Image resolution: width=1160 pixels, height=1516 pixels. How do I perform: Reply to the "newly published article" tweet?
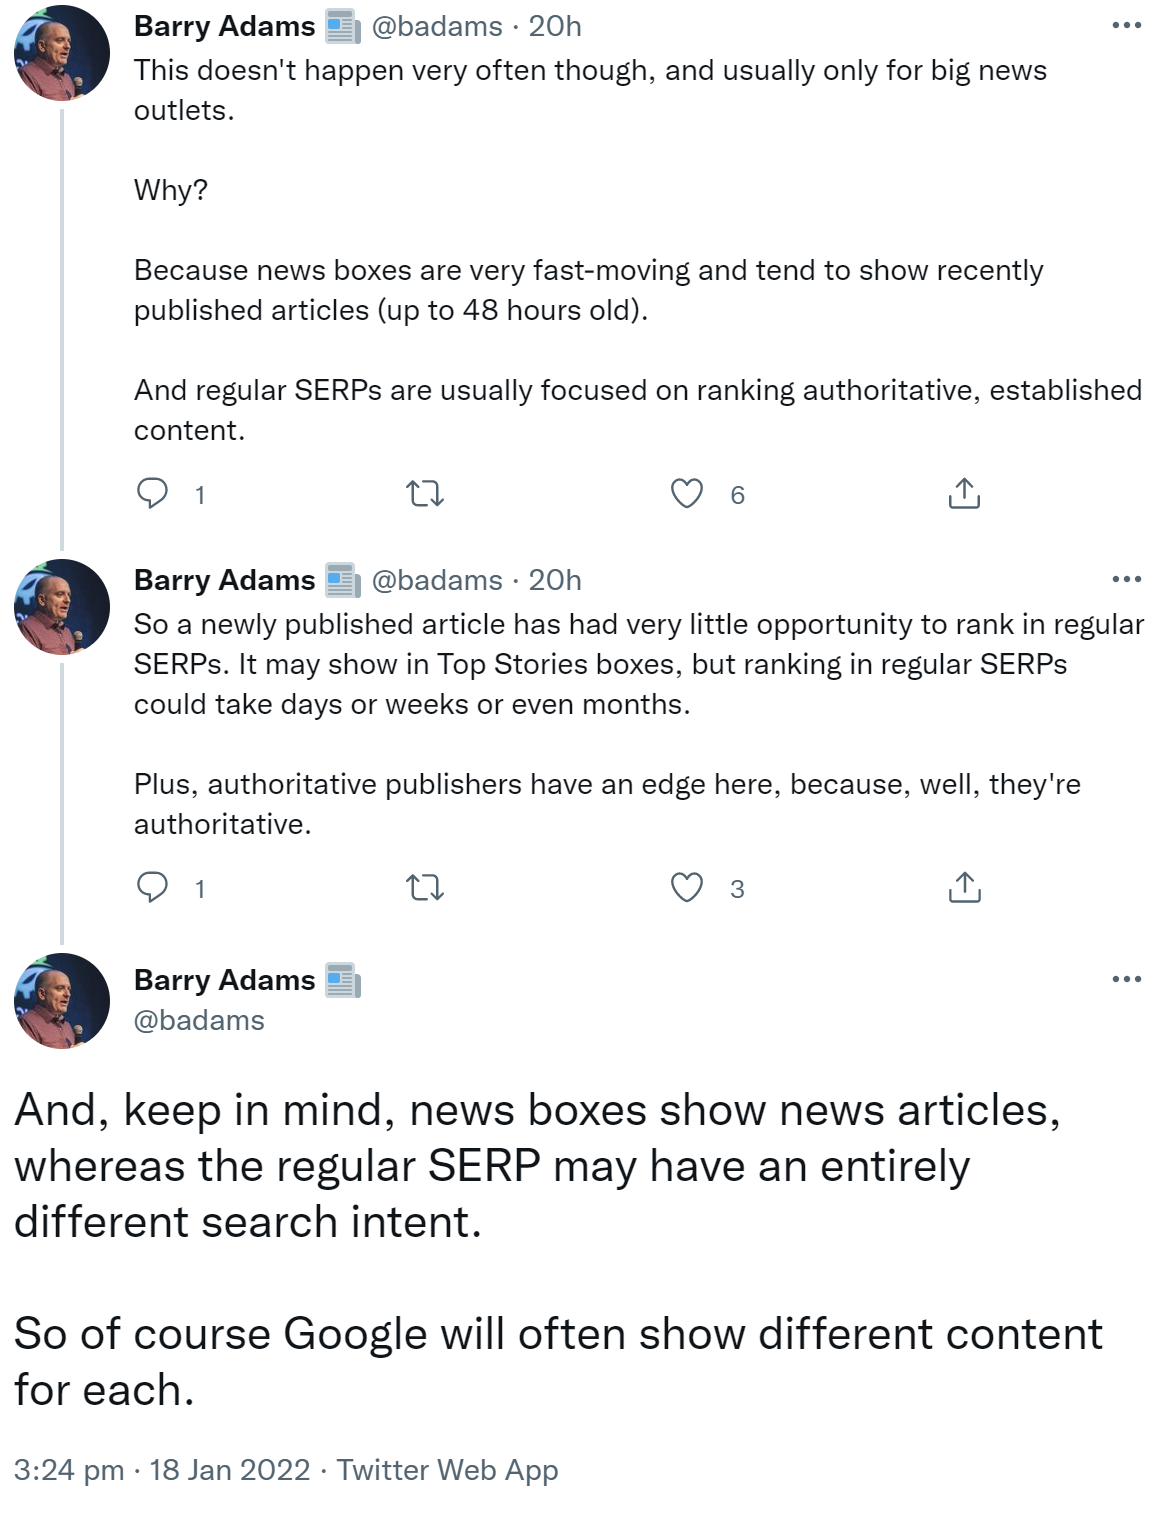152,888
